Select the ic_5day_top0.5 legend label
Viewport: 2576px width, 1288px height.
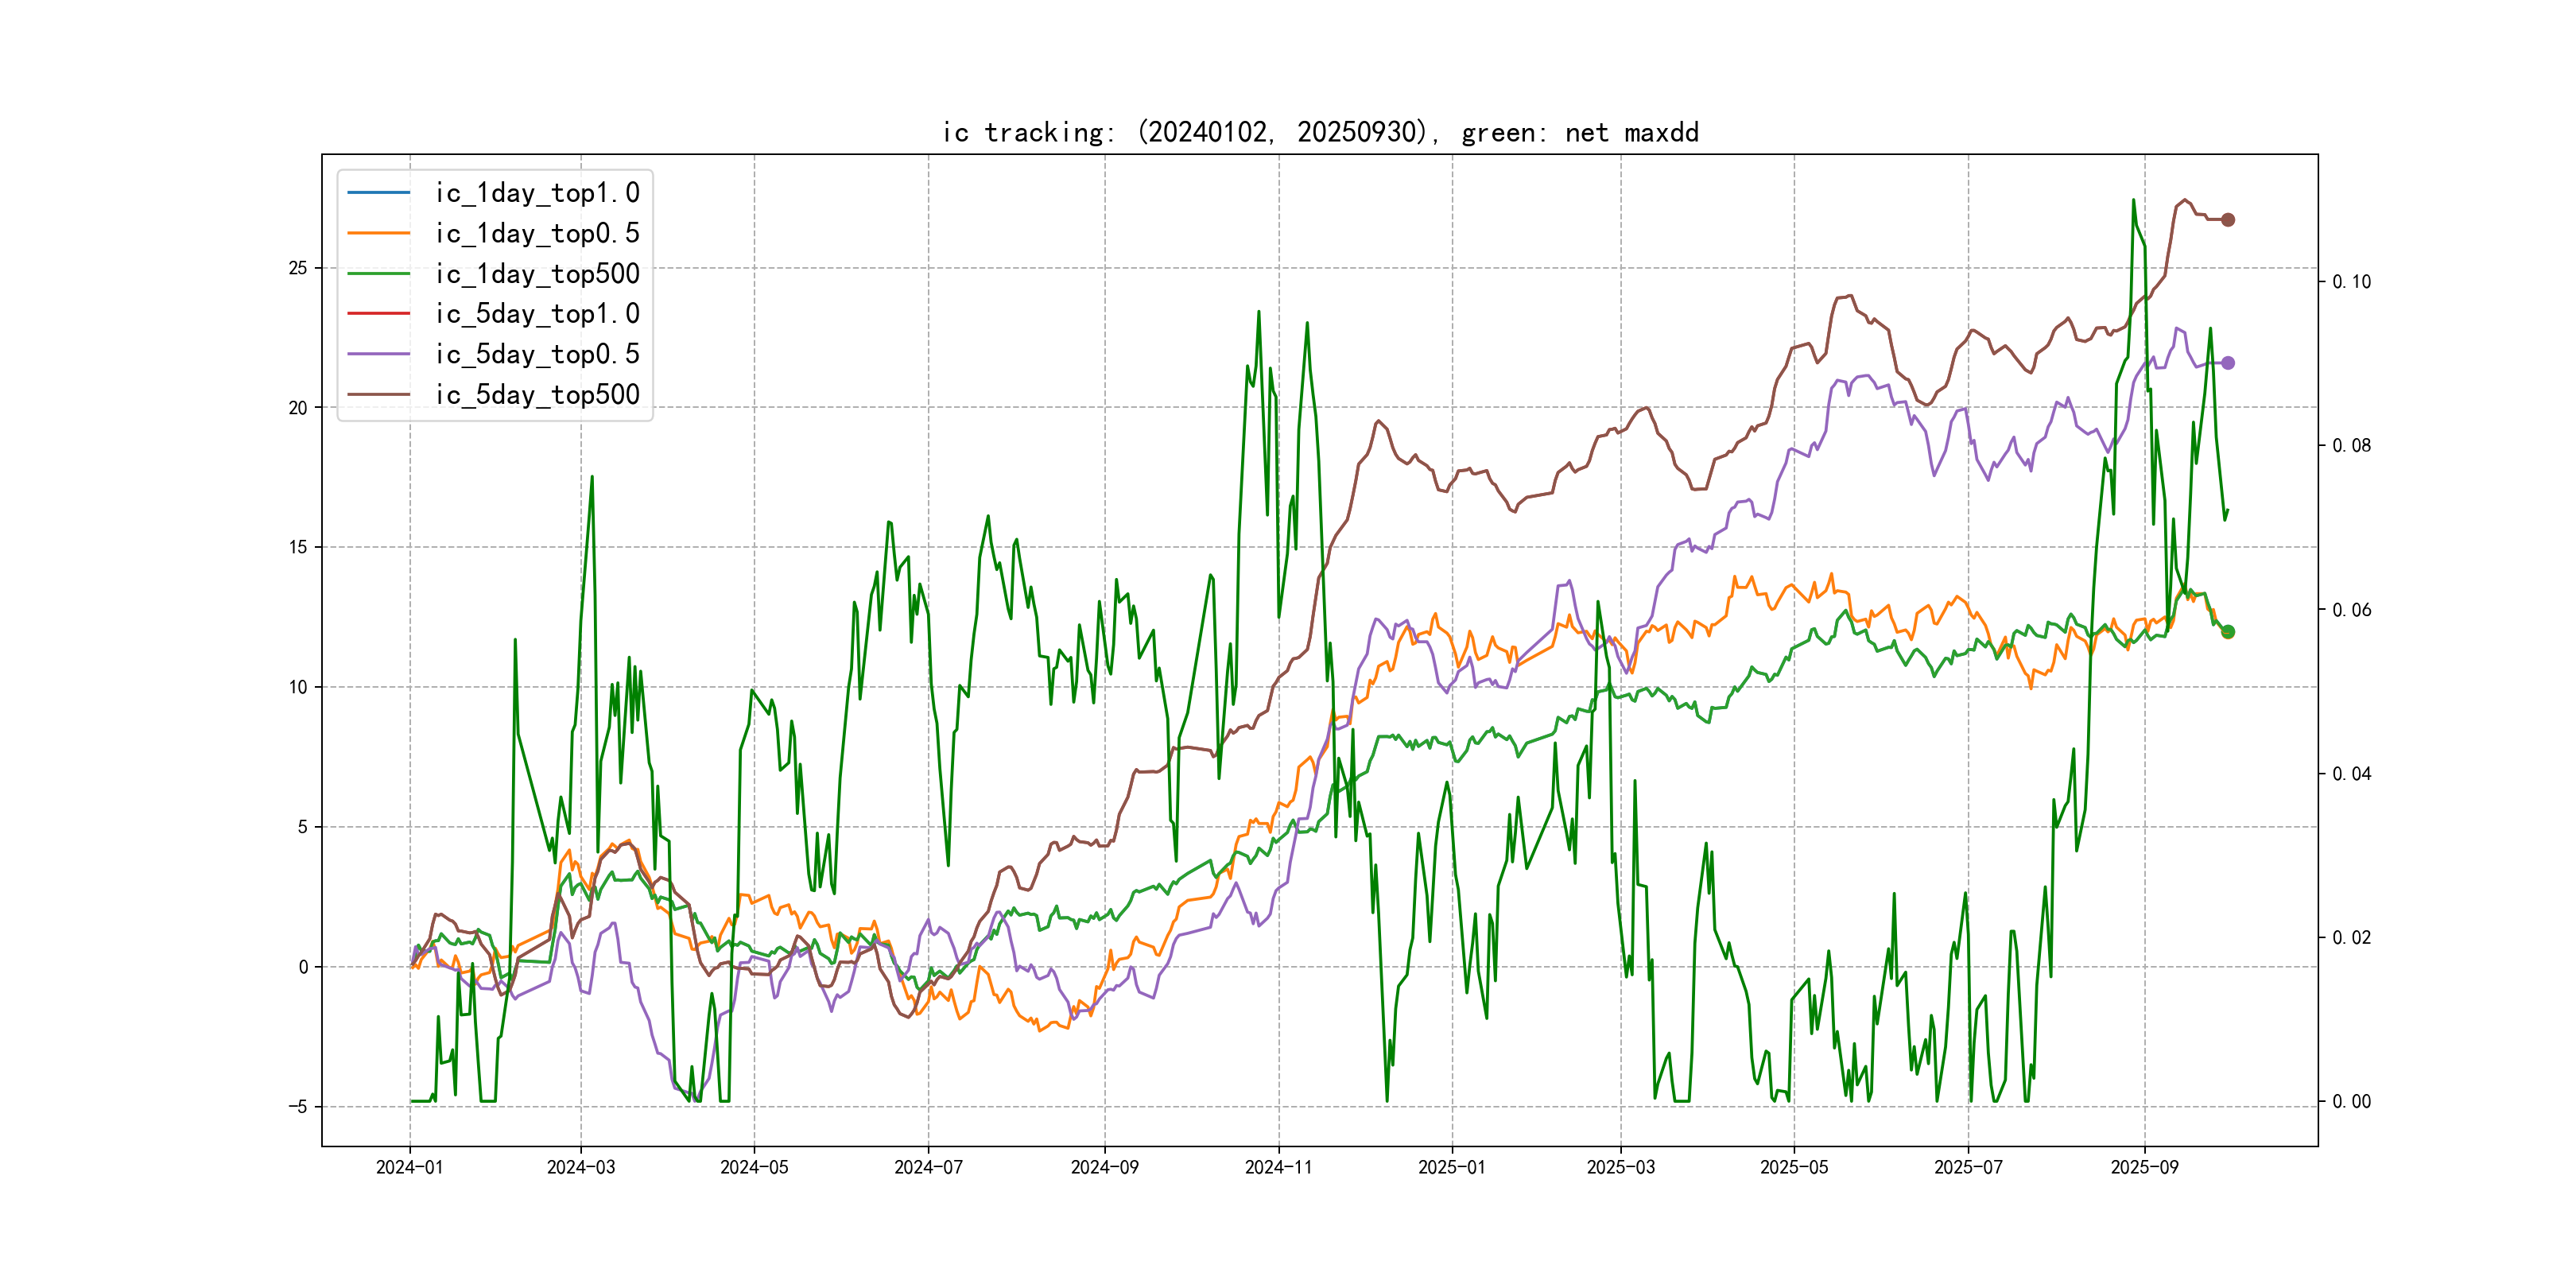(537, 354)
